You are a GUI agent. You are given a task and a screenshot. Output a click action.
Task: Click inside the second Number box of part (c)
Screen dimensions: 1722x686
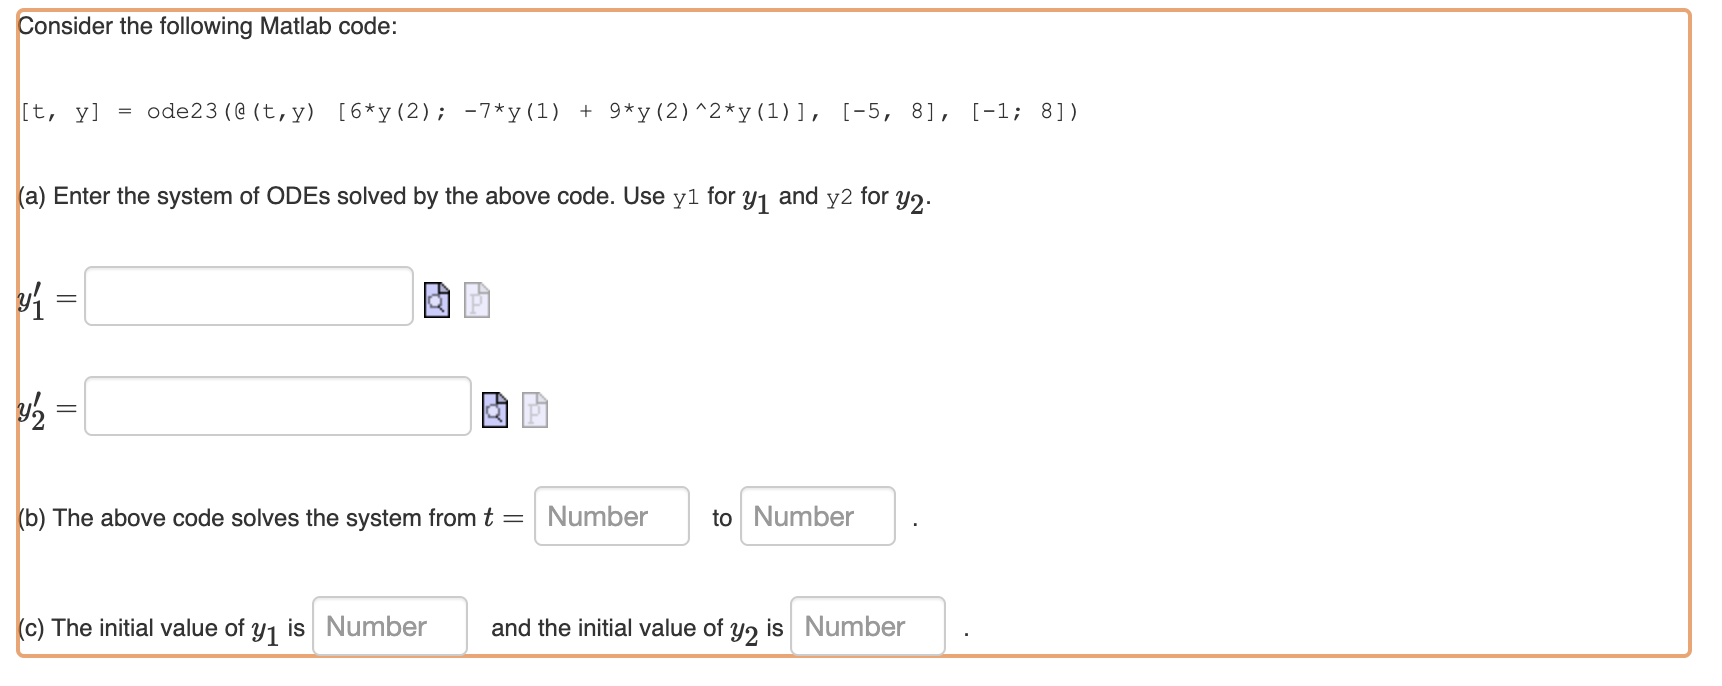[x=867, y=626]
